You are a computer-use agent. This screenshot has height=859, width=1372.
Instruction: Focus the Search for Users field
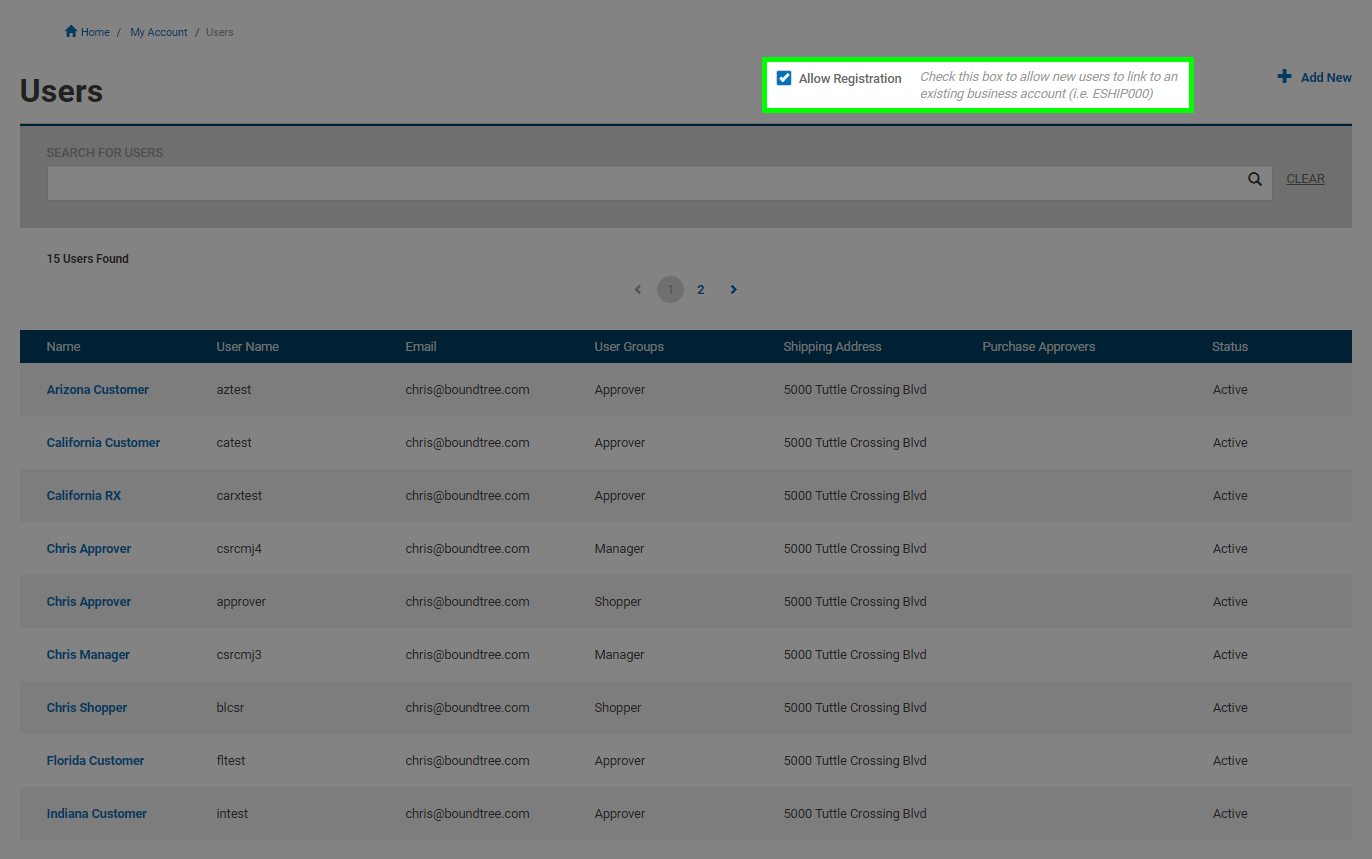(659, 183)
